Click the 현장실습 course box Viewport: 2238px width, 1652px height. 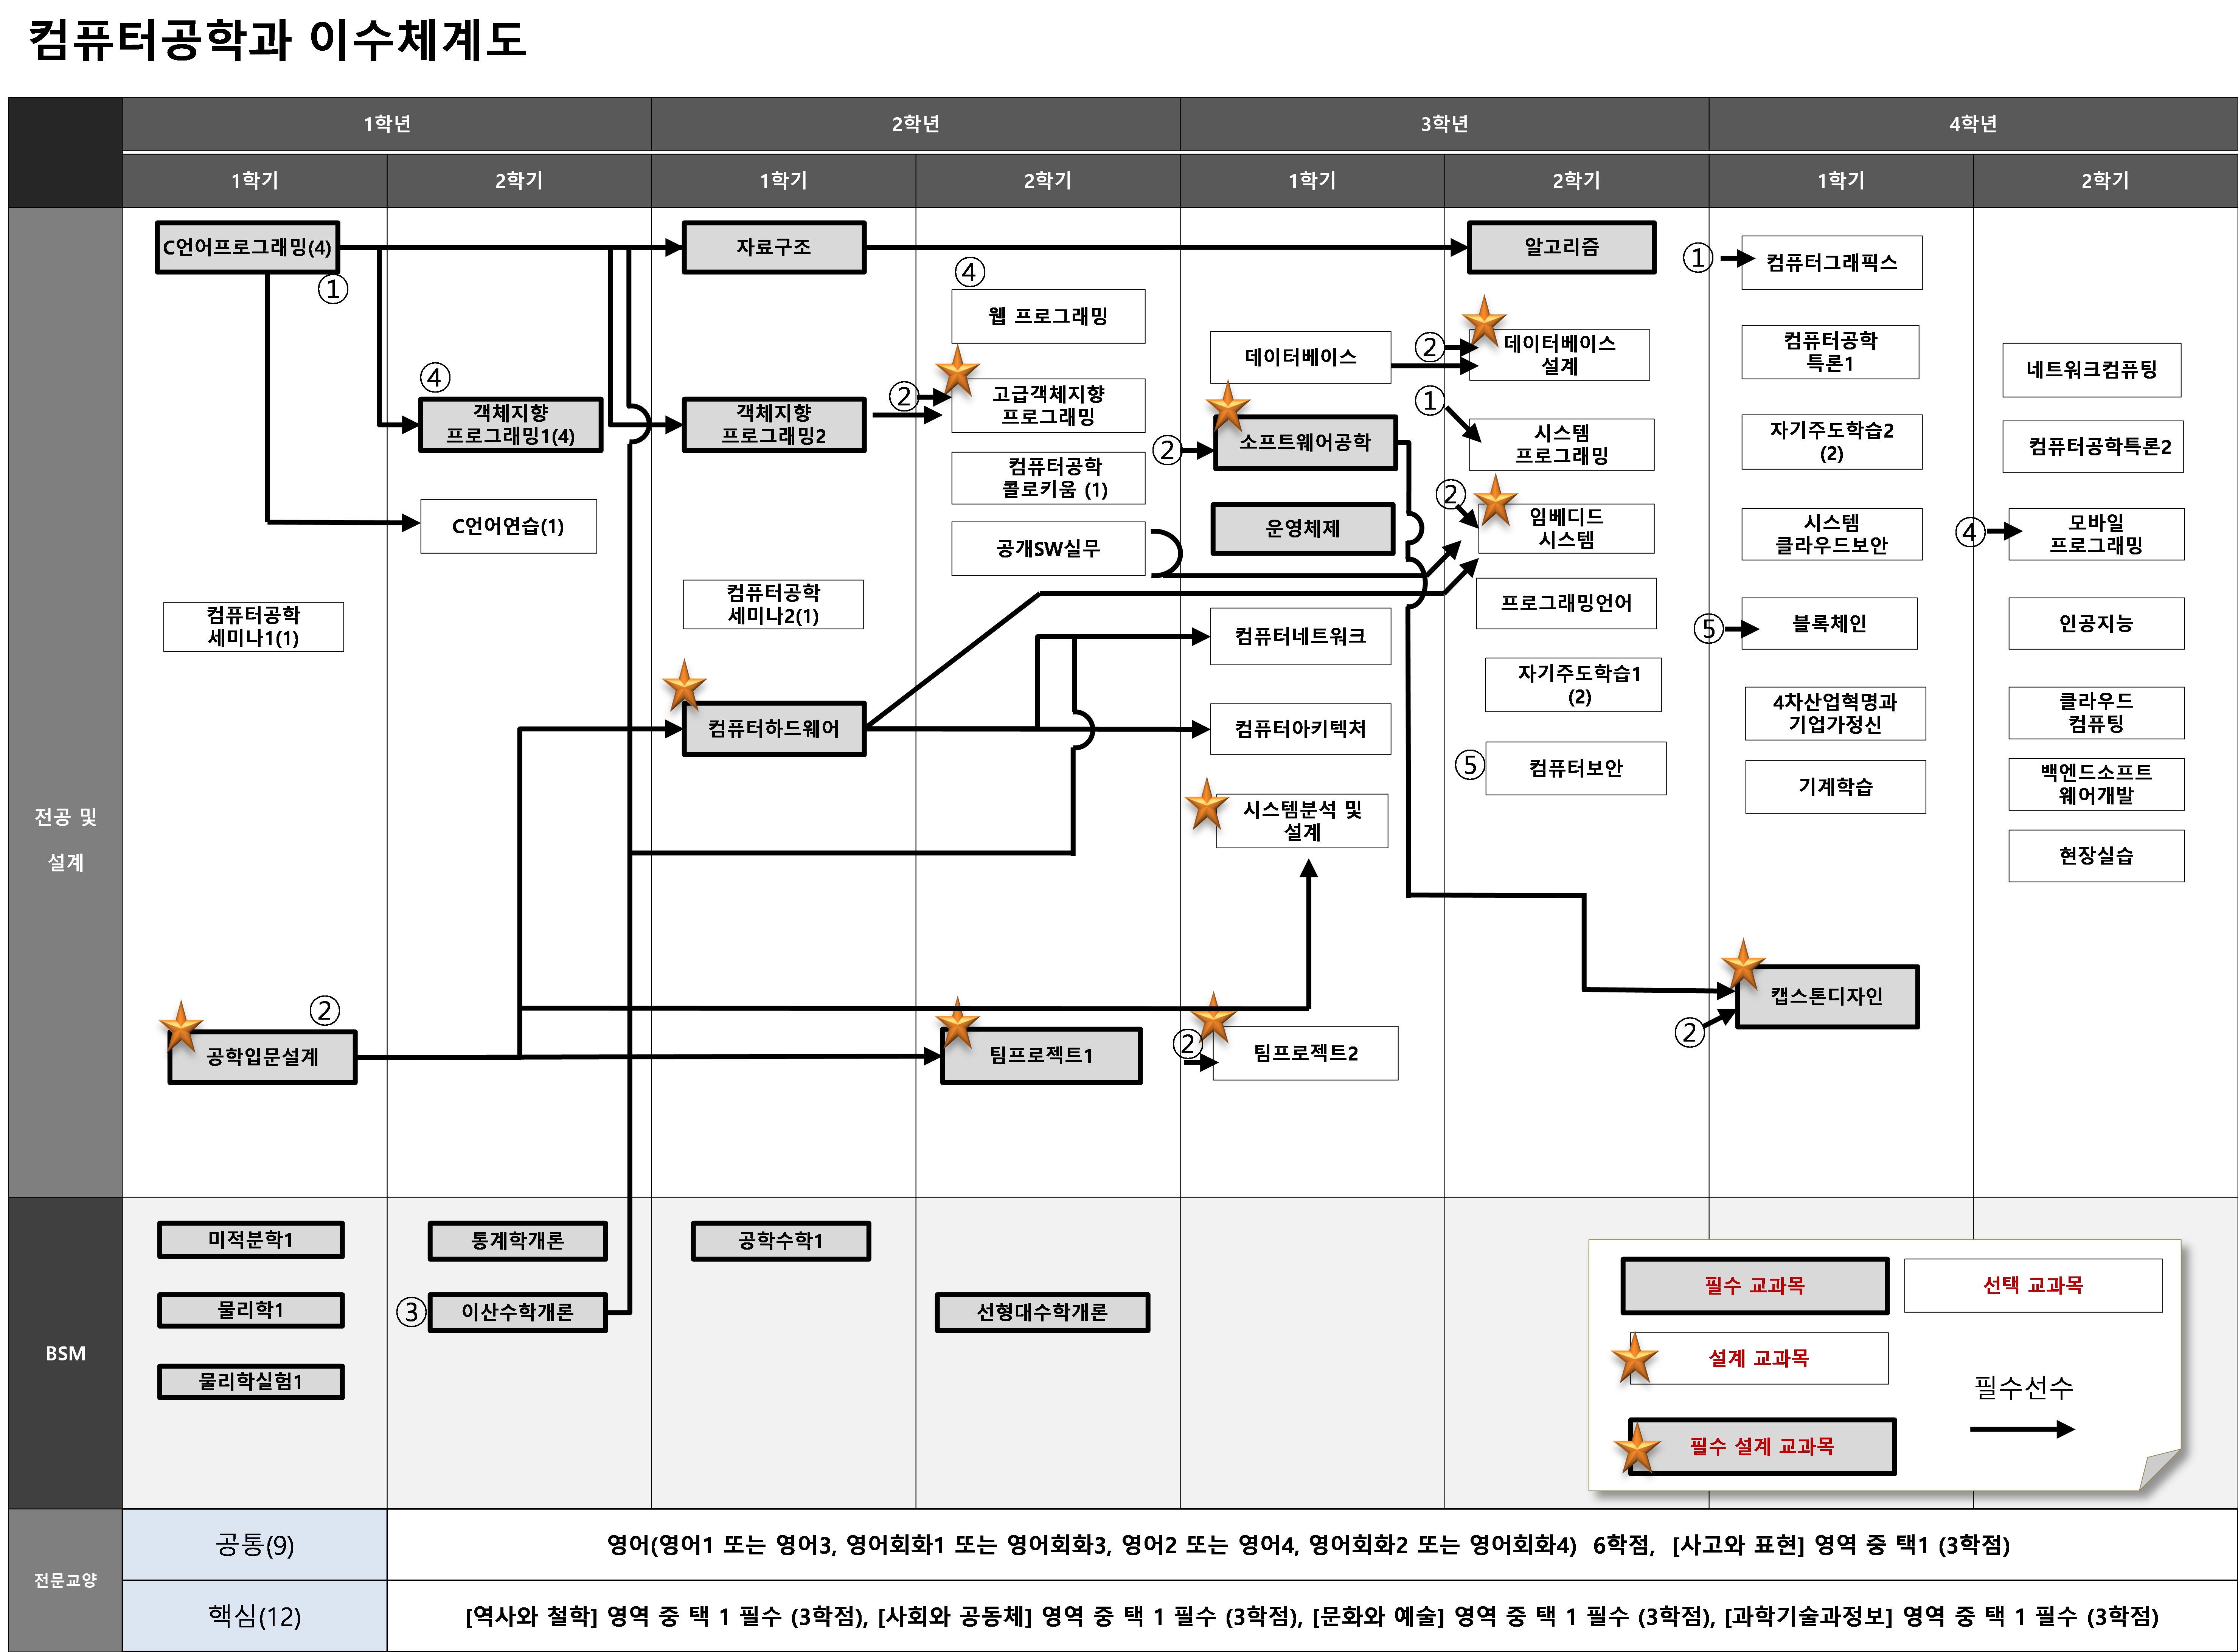coord(2096,856)
